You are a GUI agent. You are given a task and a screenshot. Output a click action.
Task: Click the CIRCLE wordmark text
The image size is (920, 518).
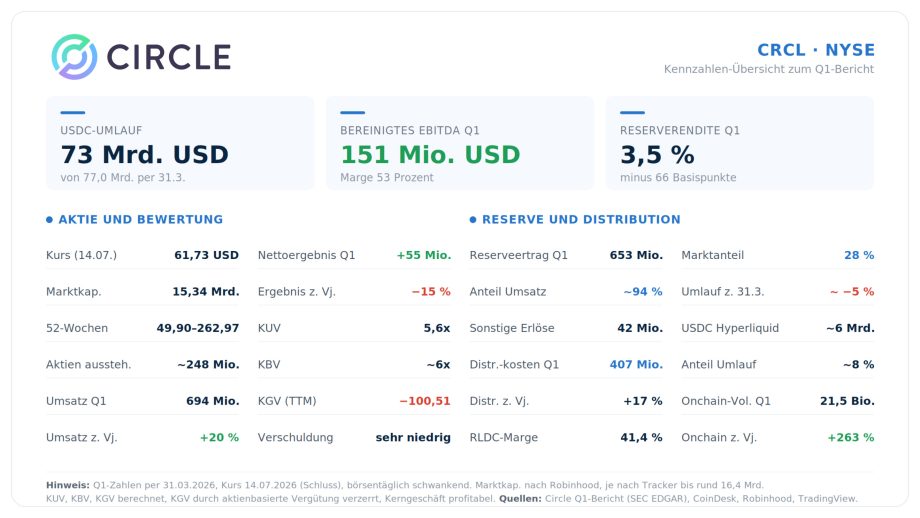pyautogui.click(x=168, y=57)
